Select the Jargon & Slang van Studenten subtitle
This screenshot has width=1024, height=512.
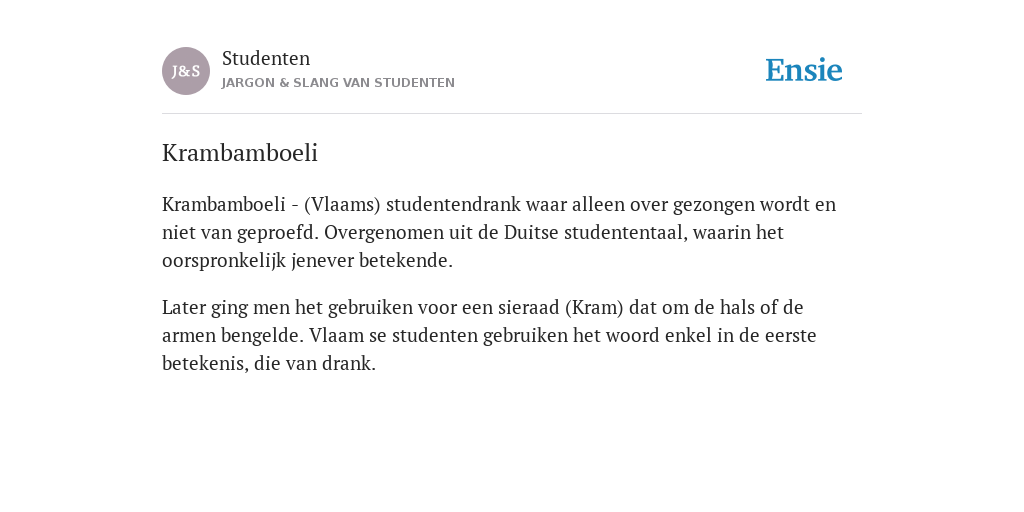click(338, 83)
